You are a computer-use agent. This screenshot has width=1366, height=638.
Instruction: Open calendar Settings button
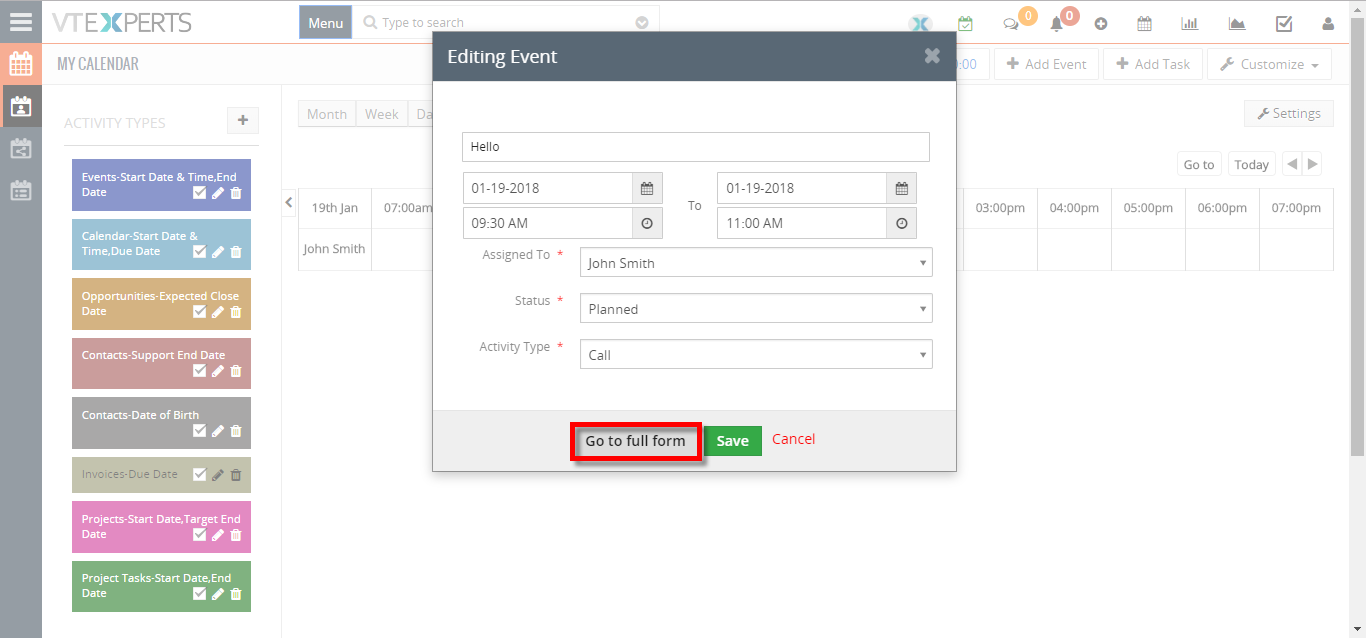pos(1289,114)
